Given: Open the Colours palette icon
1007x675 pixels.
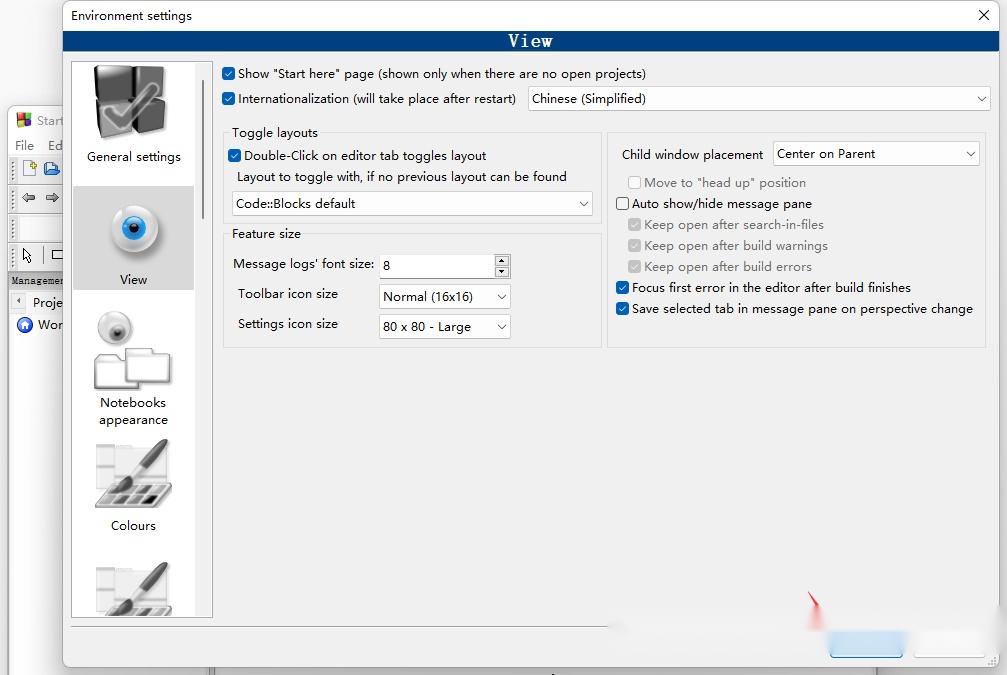Looking at the screenshot, I should (x=133, y=474).
